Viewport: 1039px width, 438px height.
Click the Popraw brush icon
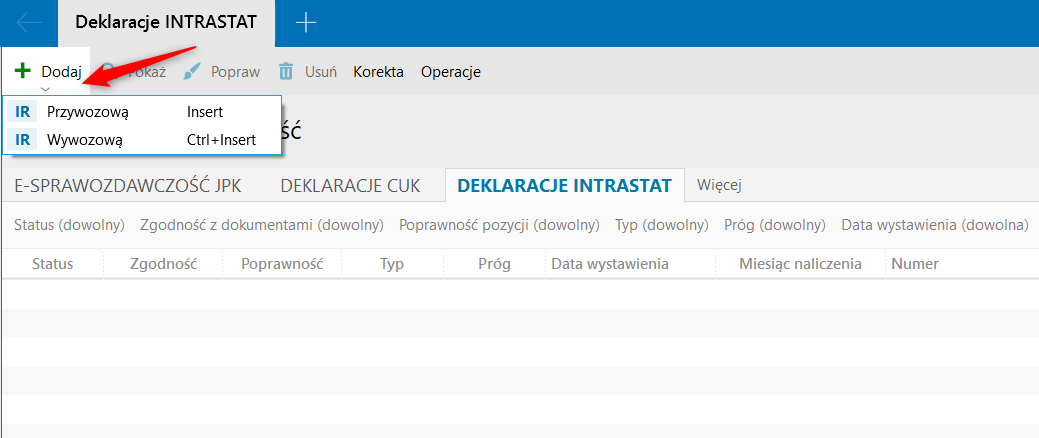tap(191, 72)
